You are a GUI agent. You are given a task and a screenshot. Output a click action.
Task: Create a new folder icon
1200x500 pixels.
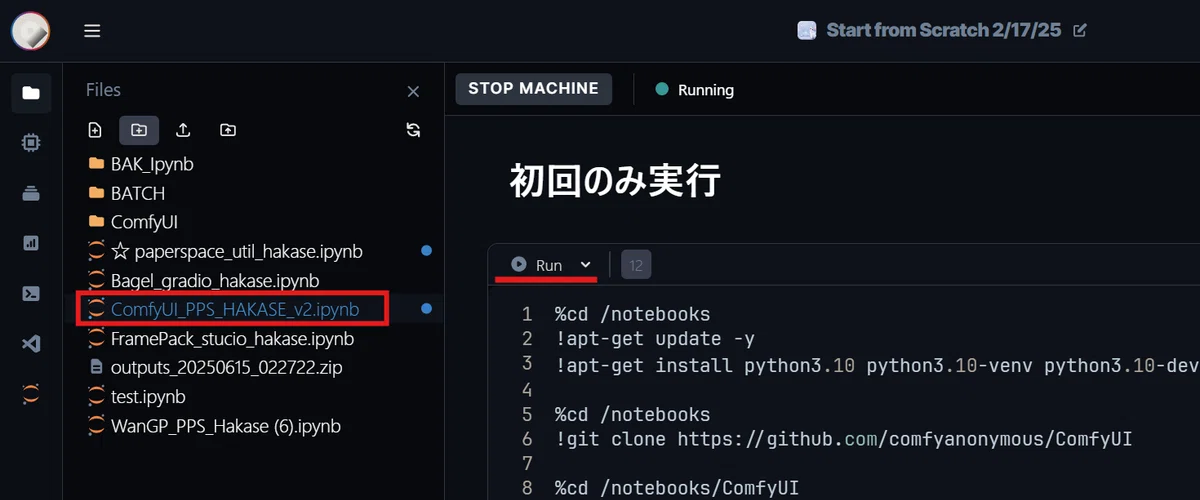click(139, 130)
